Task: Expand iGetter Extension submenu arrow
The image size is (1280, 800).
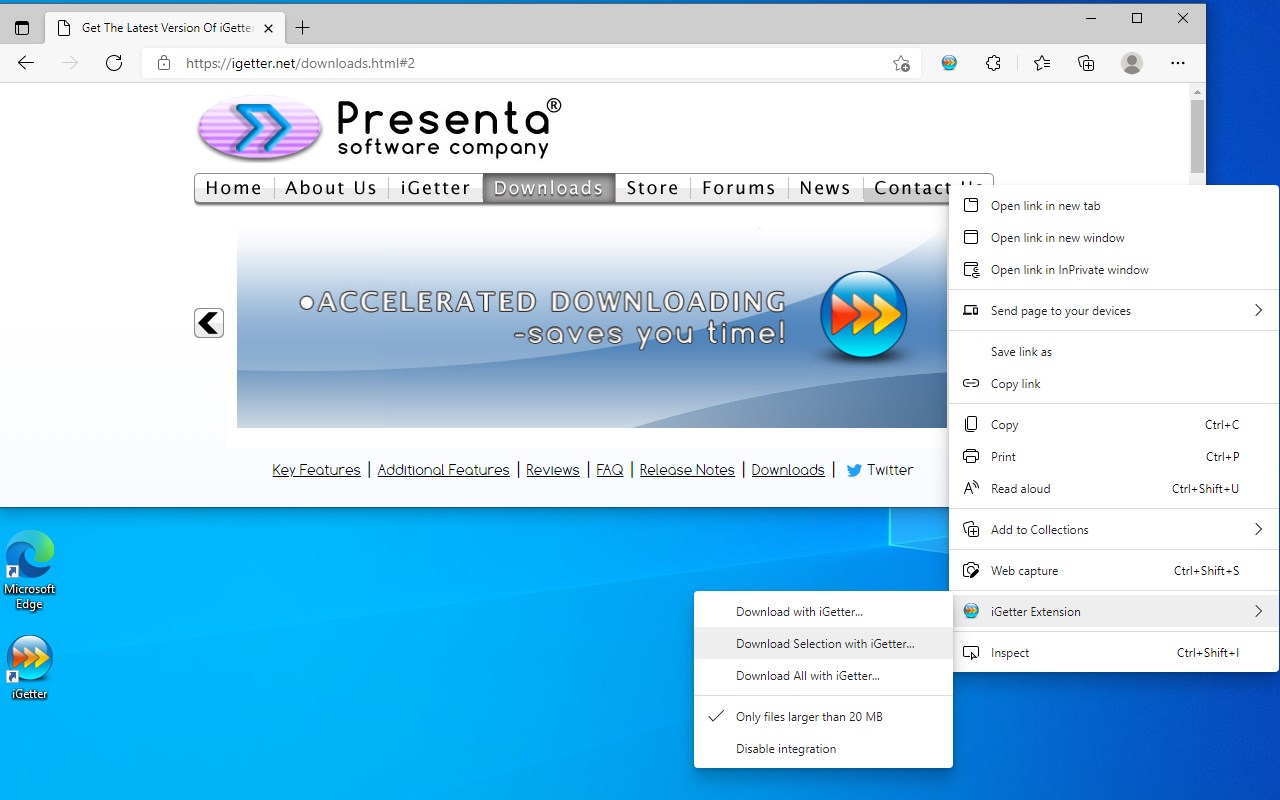Action: [1258, 611]
